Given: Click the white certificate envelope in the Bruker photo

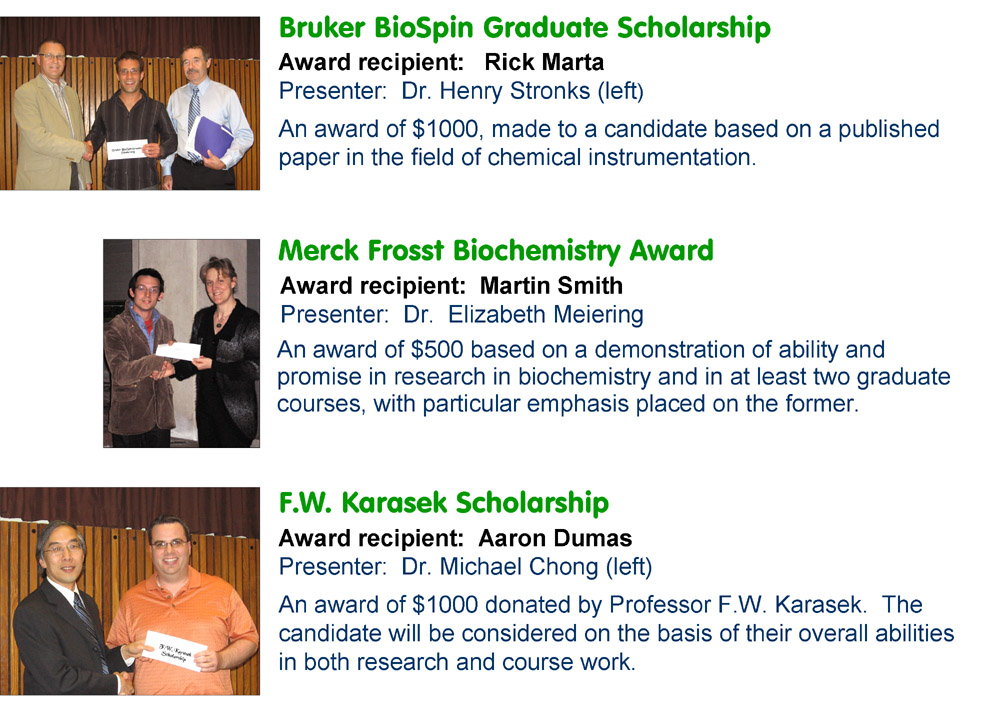Looking at the screenshot, I should click(125, 150).
